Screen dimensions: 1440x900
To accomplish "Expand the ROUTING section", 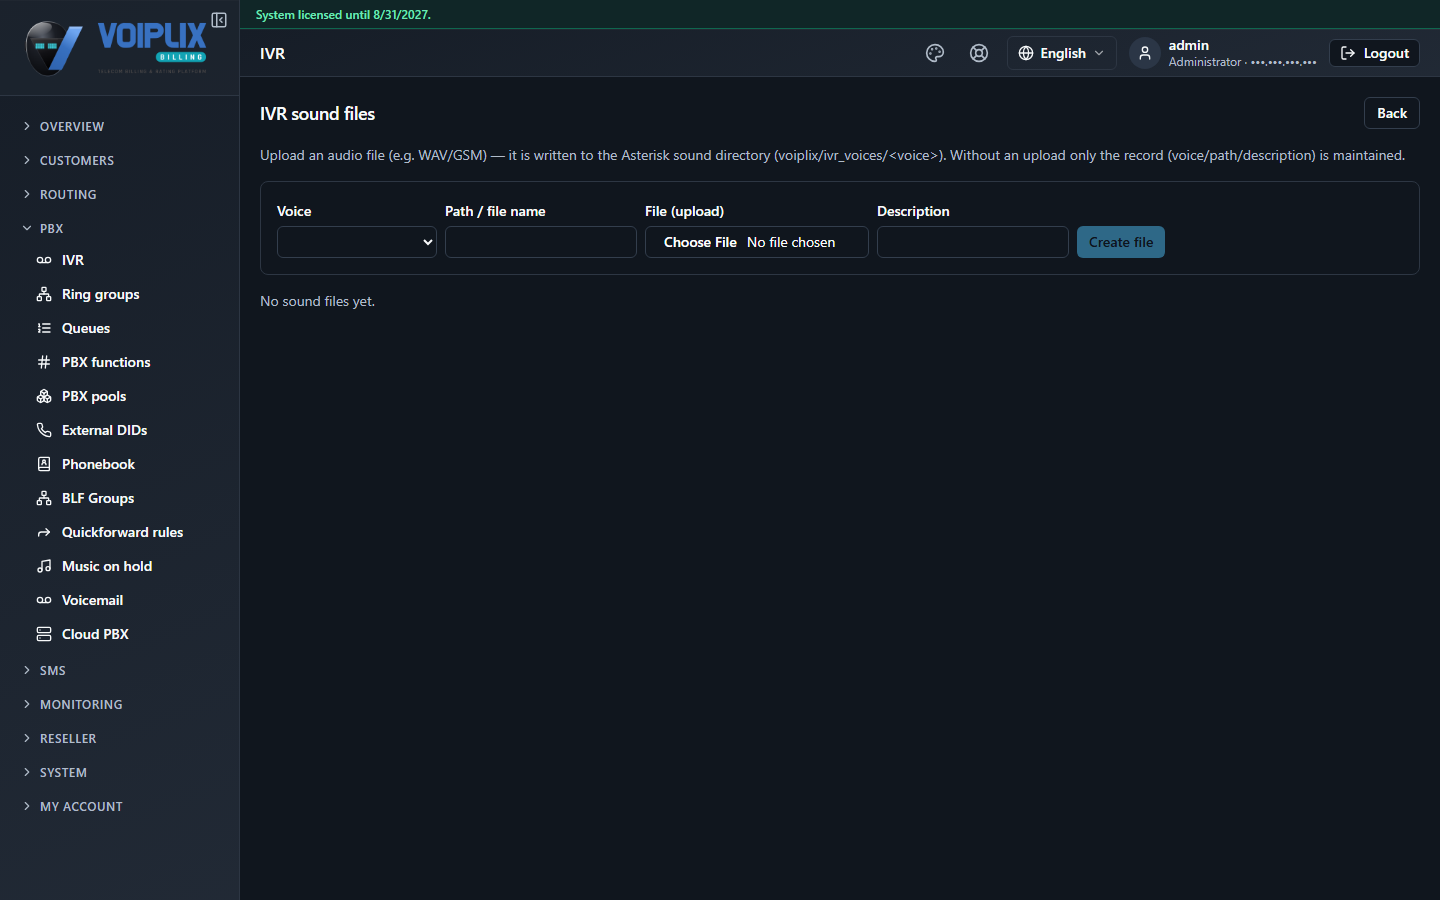I will (120, 194).
